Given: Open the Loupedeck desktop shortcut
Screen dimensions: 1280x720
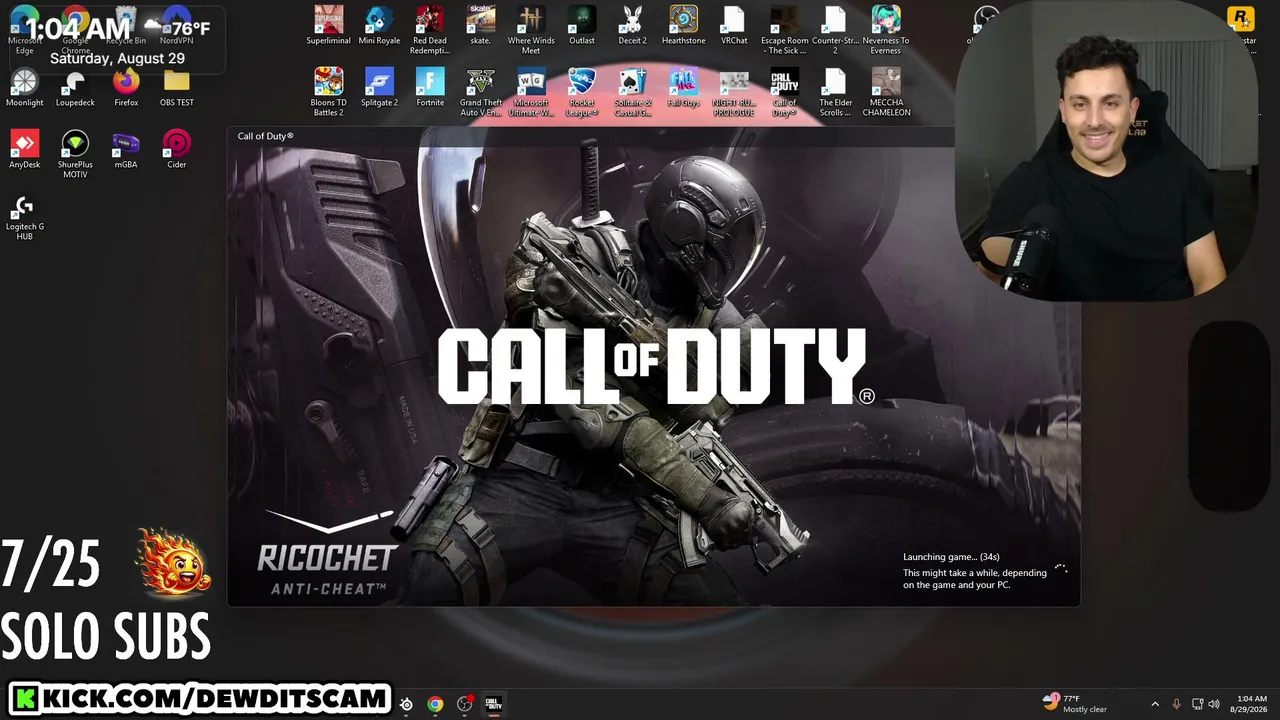Looking at the screenshot, I should point(75,88).
